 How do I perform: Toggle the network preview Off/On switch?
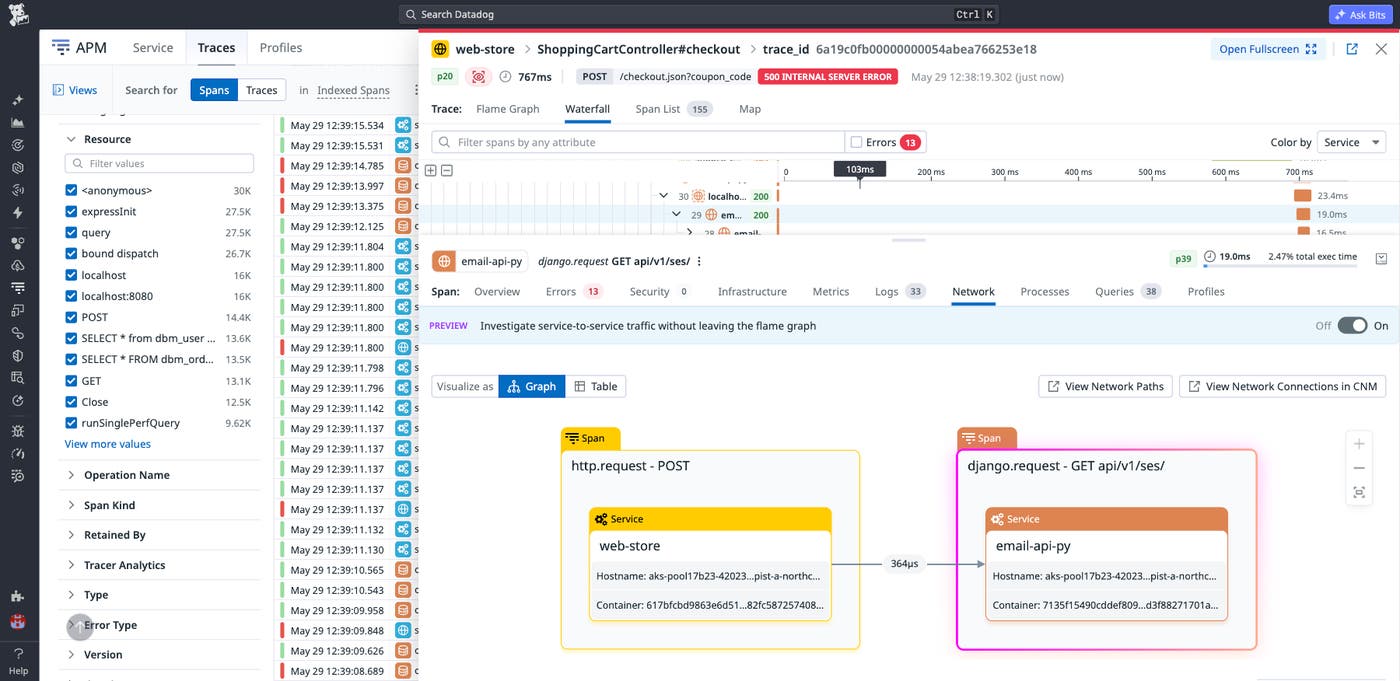pos(1352,325)
